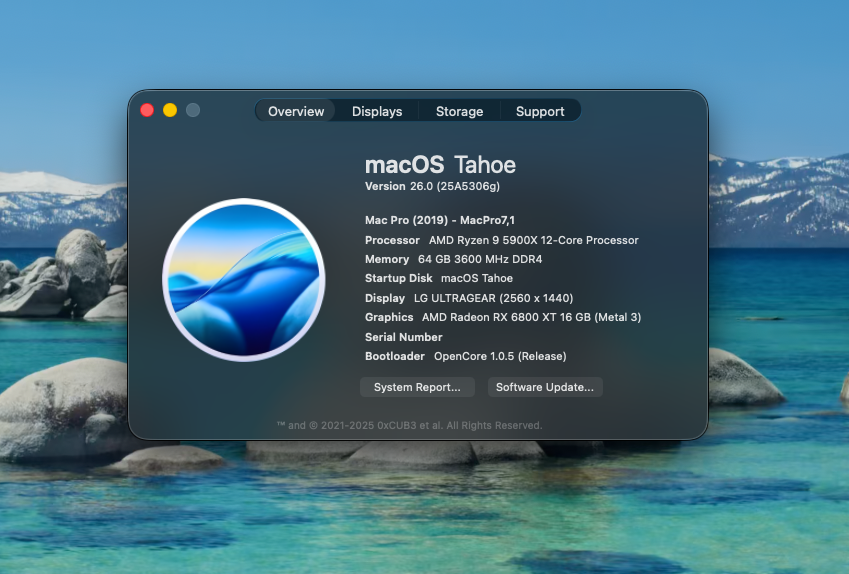The width and height of the screenshot is (849, 574).
Task: Click the 64 GB 3600 MHz DDR4 value
Action: pos(480,259)
